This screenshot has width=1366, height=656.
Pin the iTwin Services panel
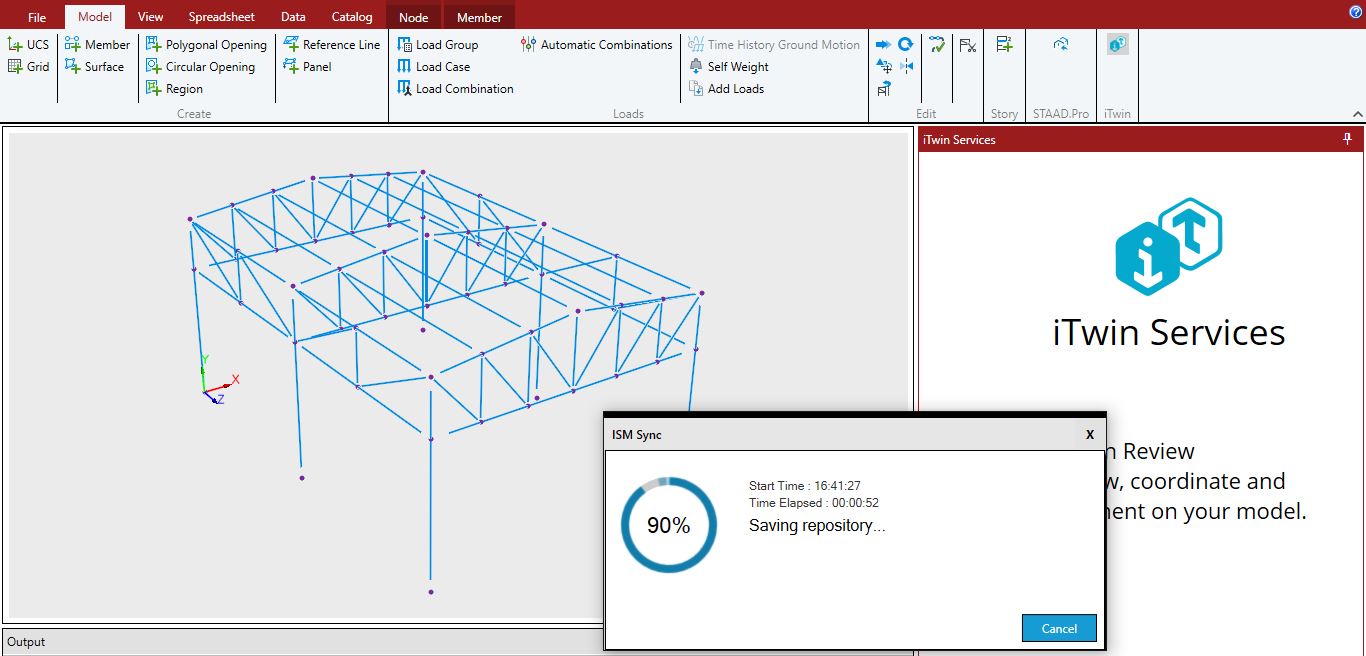coord(1347,139)
